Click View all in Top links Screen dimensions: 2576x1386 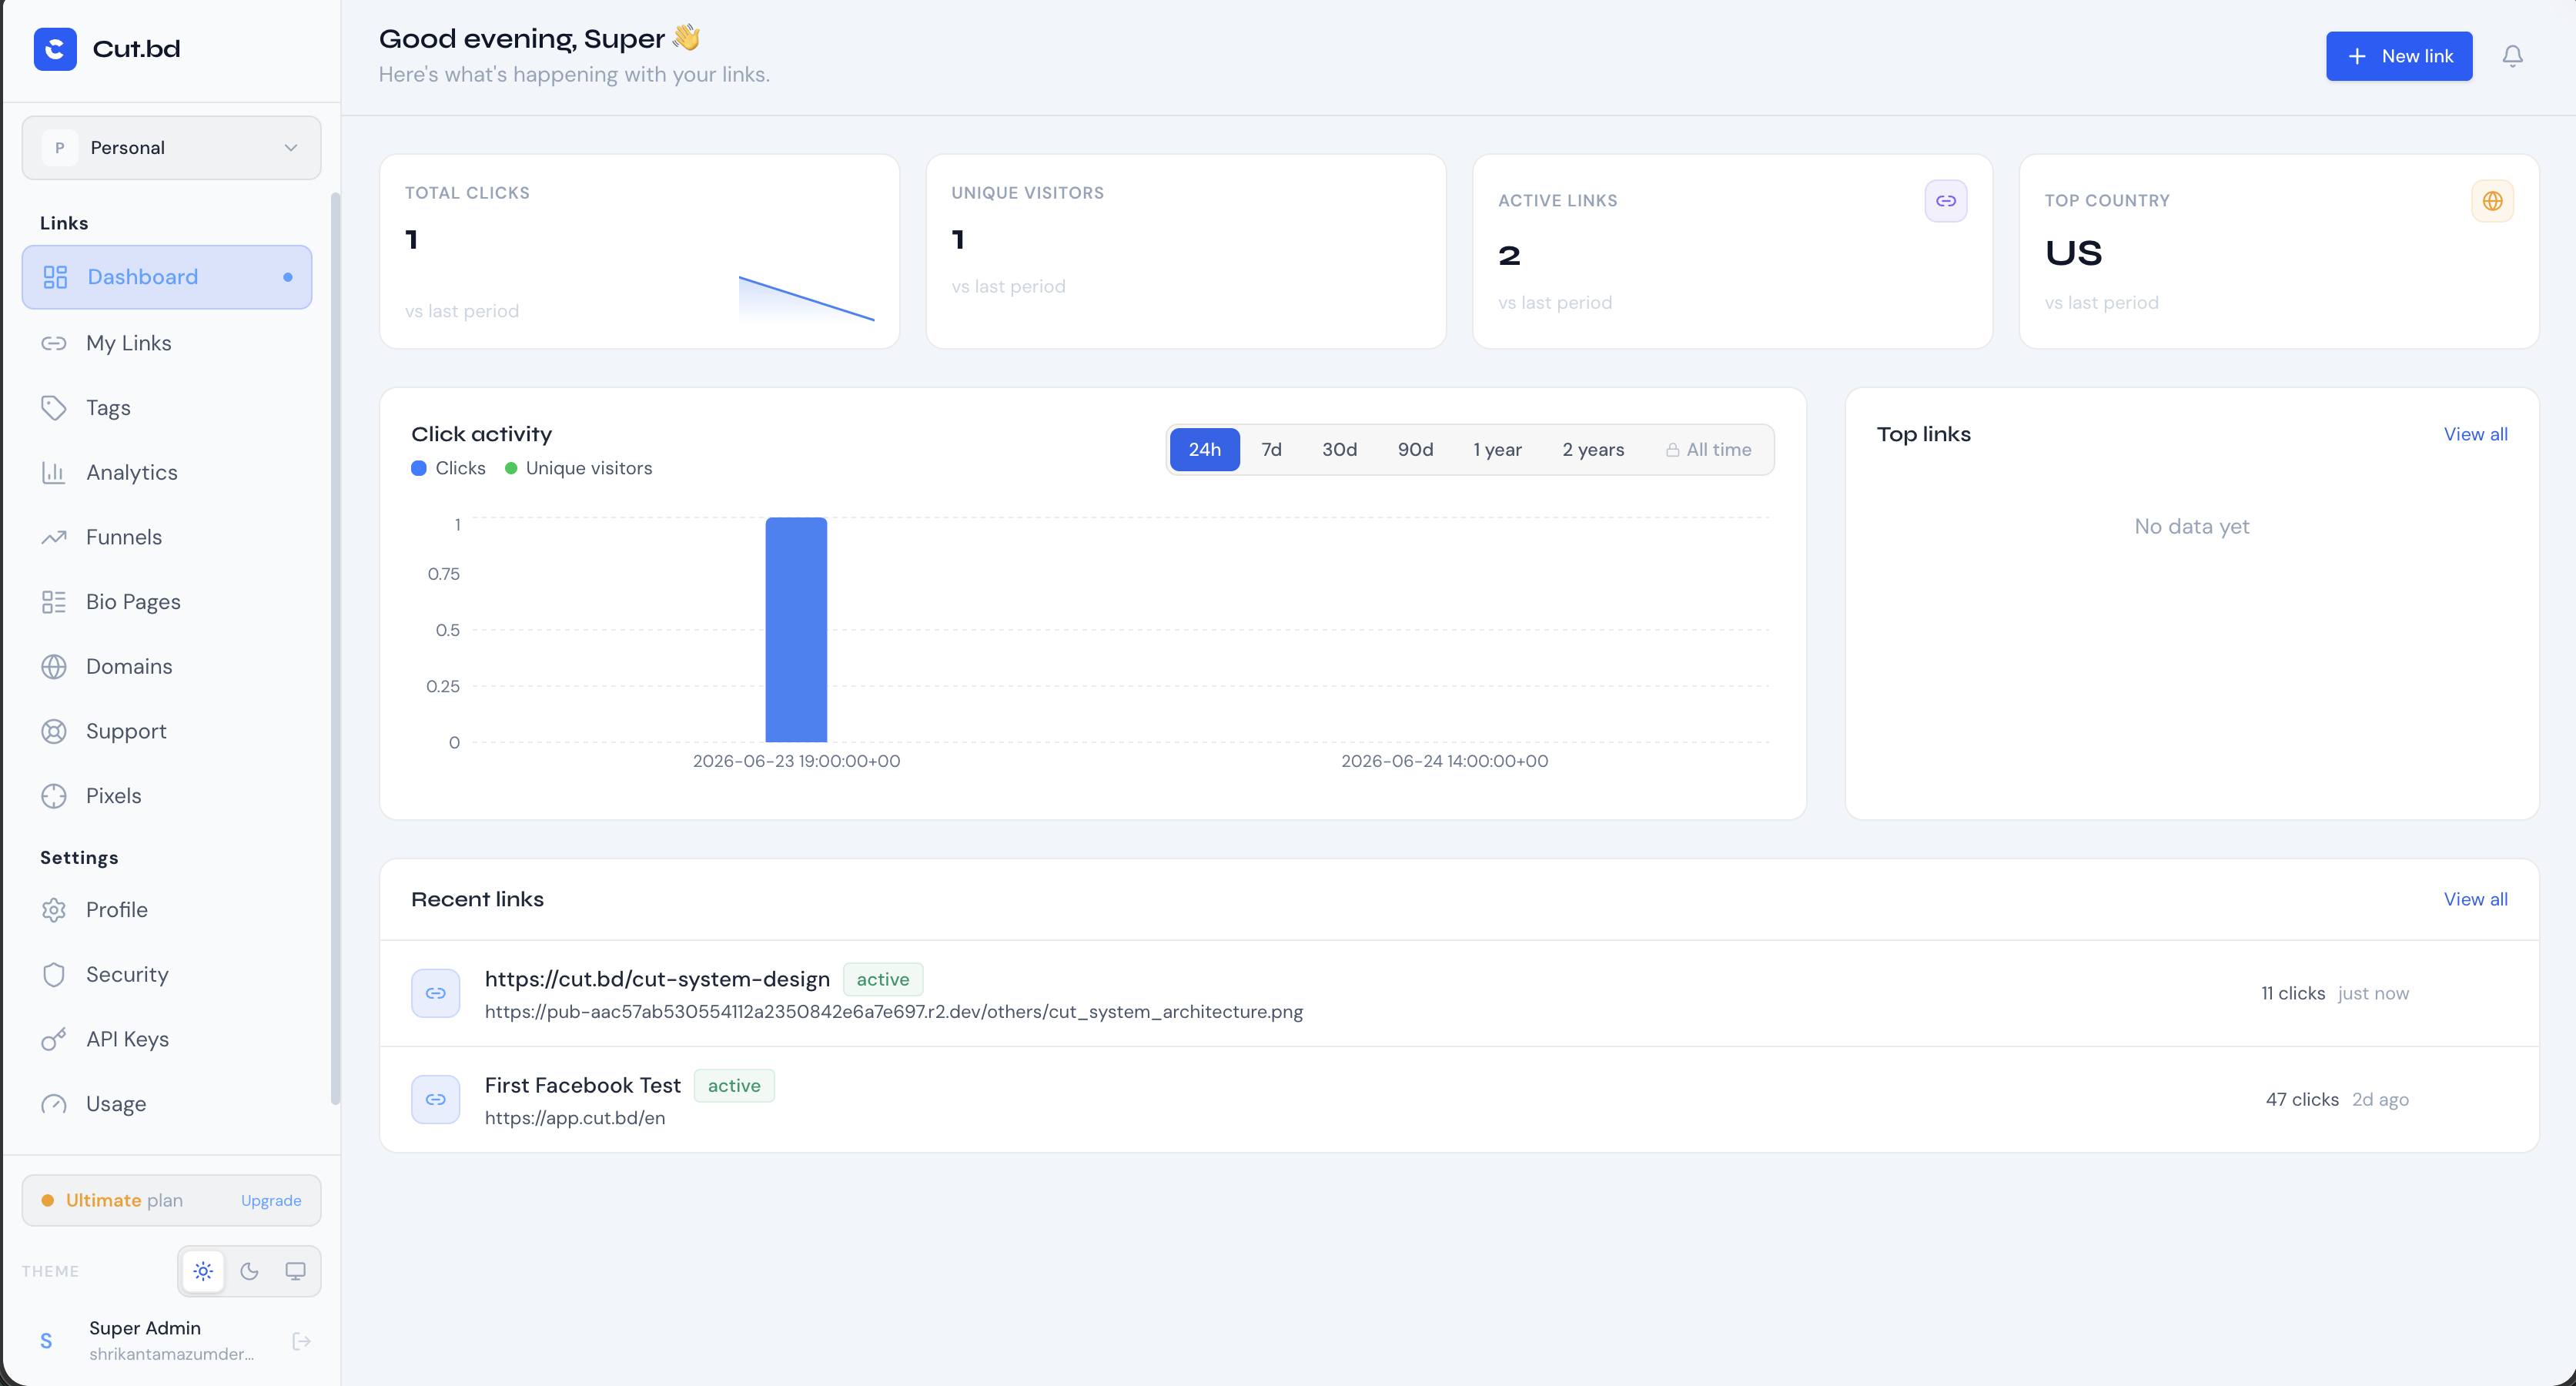point(2475,434)
